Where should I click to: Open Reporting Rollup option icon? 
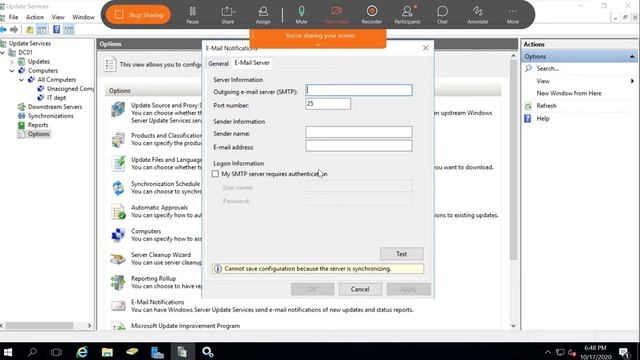(118, 282)
